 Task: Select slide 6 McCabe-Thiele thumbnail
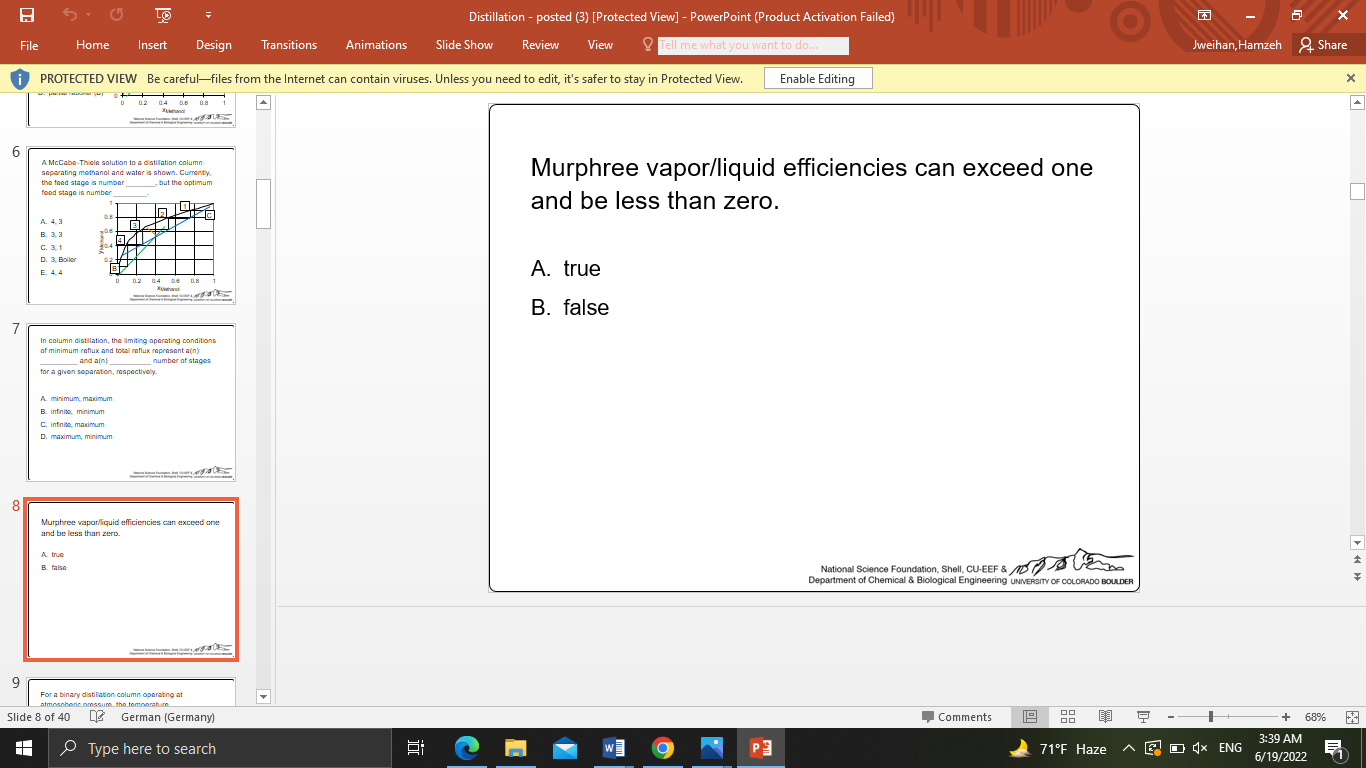click(131, 226)
